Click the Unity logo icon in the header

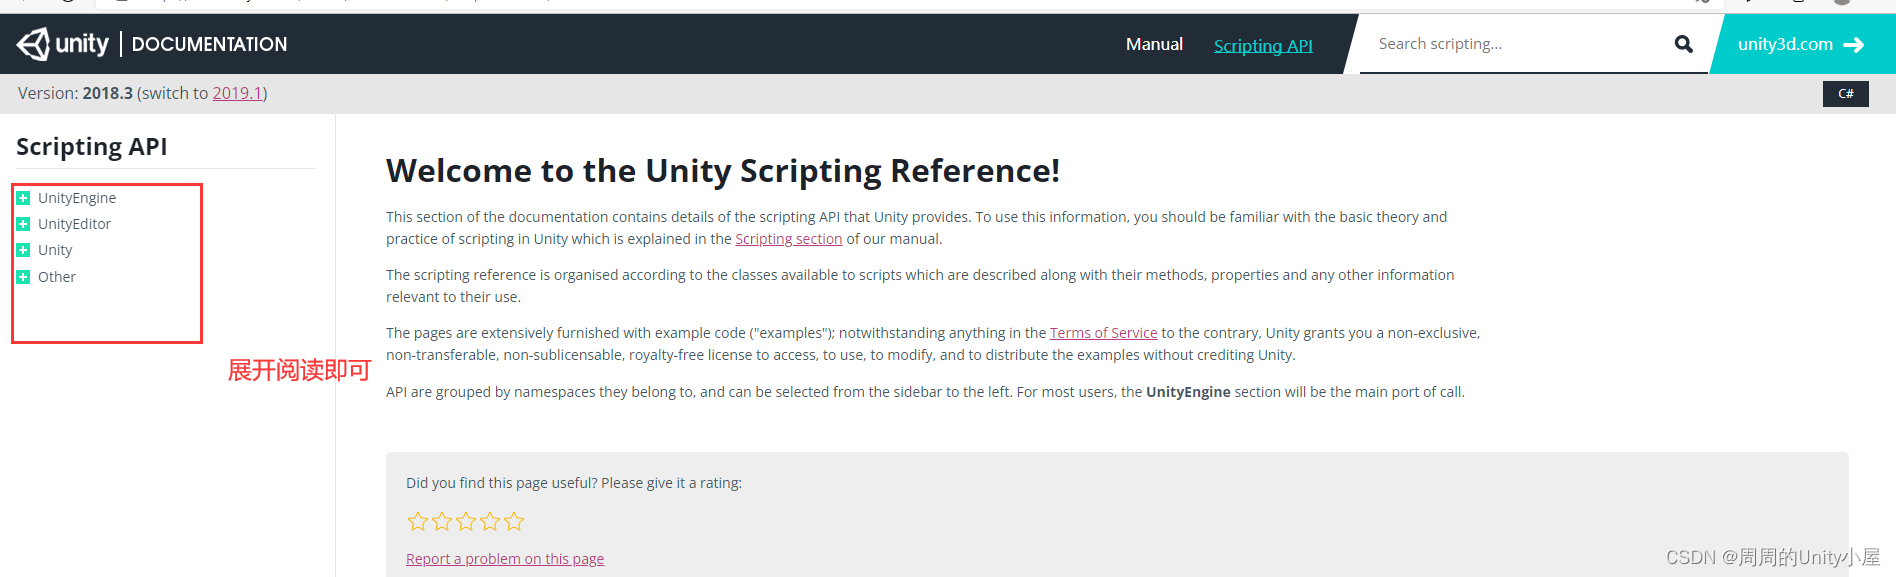[x=33, y=44]
